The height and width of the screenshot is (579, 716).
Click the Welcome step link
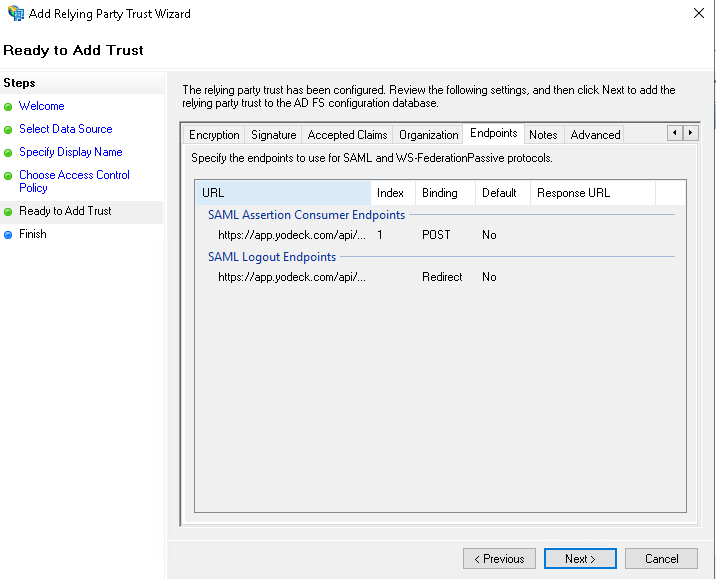(41, 106)
